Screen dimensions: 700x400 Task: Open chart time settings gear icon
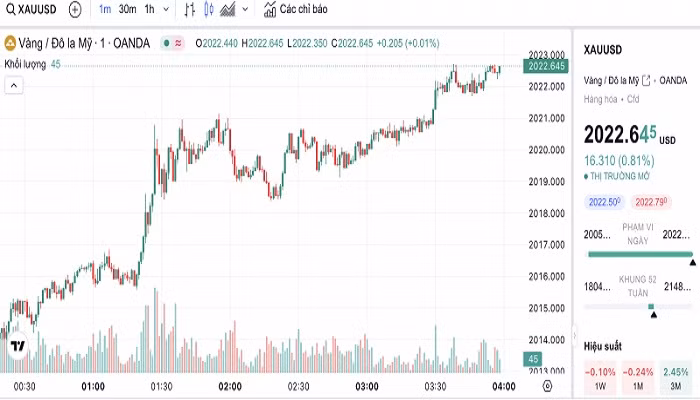[x=547, y=386]
